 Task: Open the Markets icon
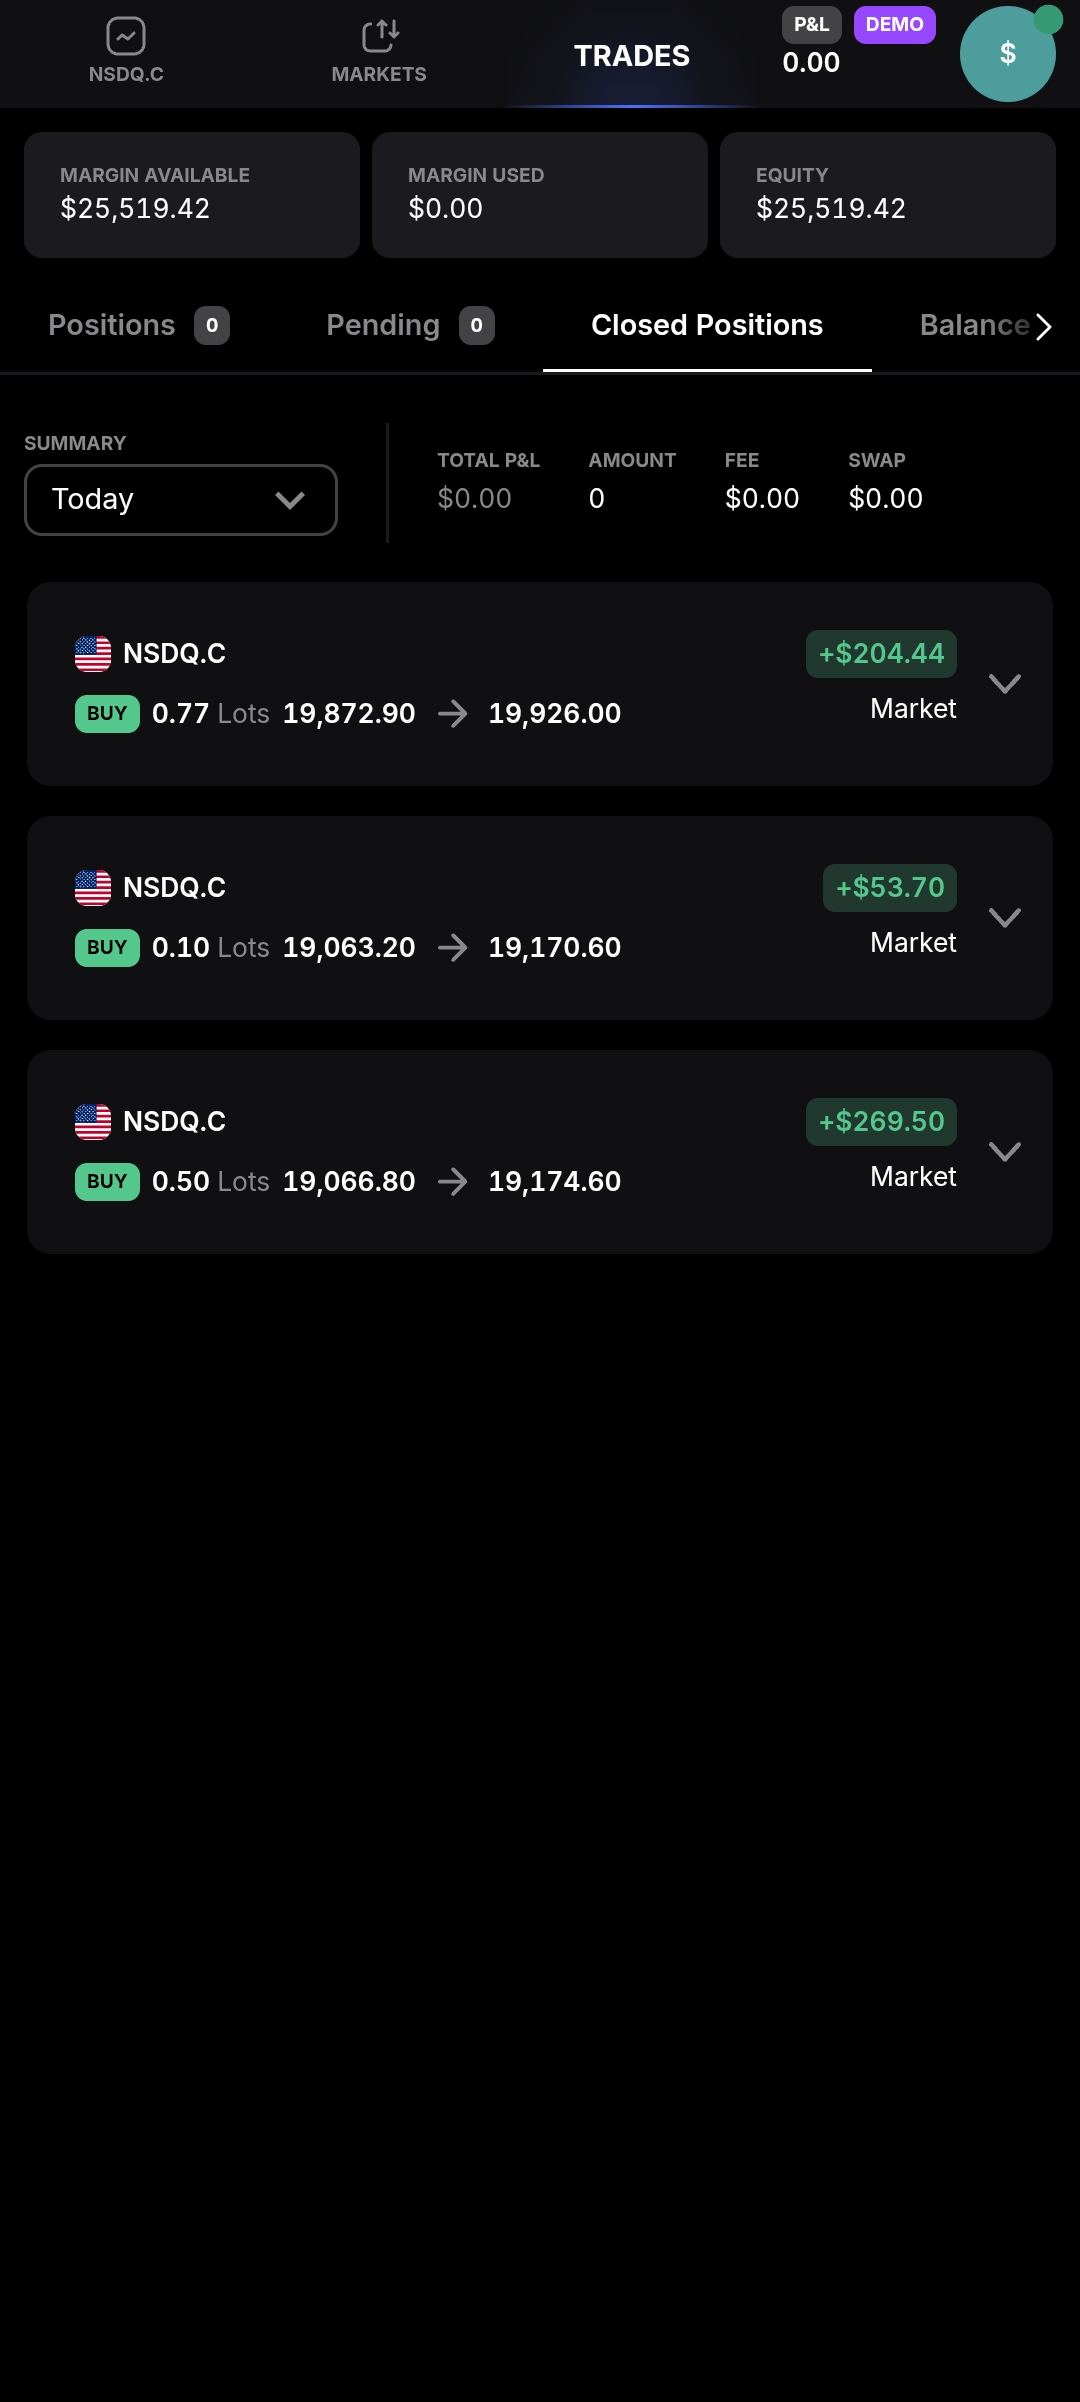[379, 38]
